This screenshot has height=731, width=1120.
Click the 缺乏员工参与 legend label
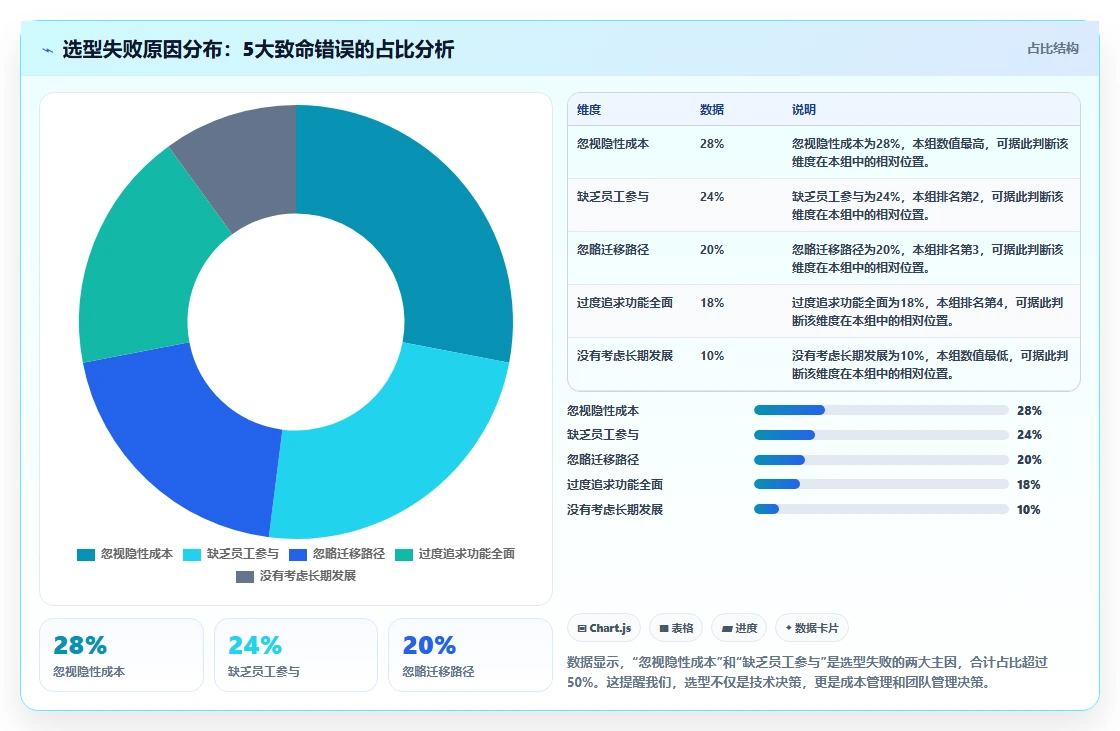coord(243,554)
